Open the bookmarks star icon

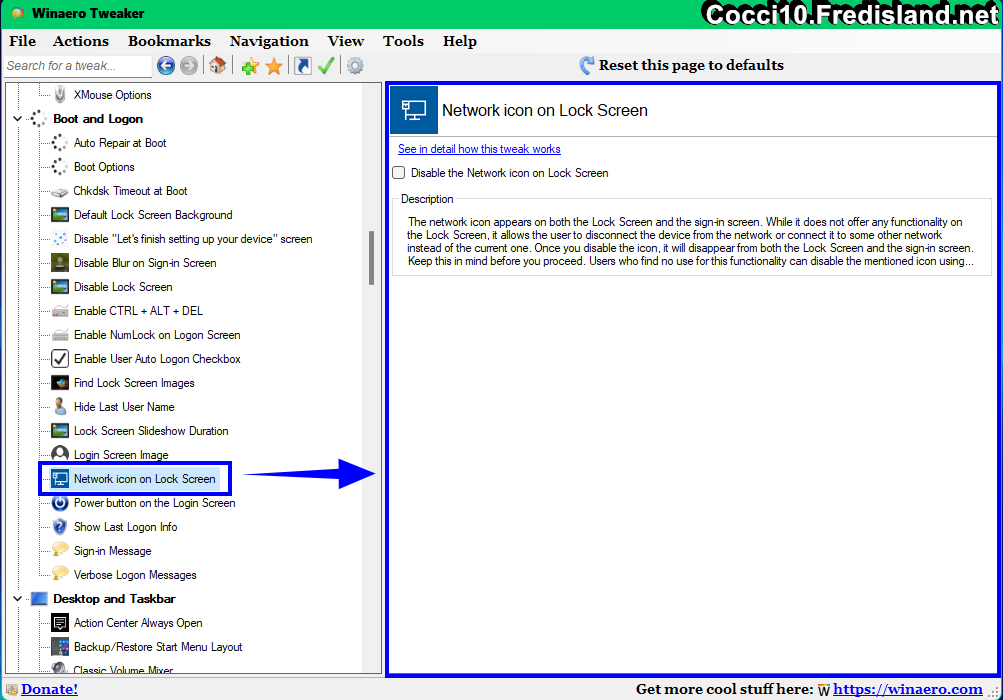click(x=274, y=65)
